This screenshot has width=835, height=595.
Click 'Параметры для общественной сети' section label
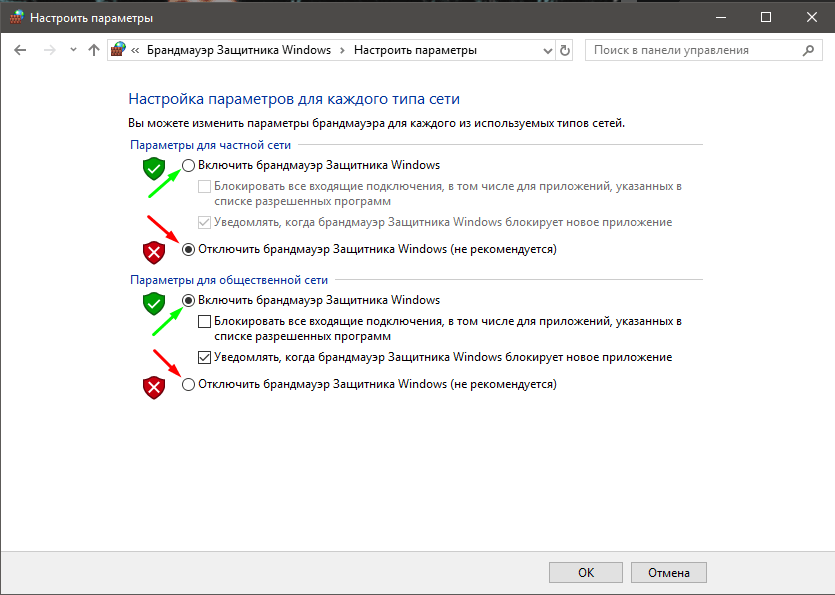tap(229, 280)
